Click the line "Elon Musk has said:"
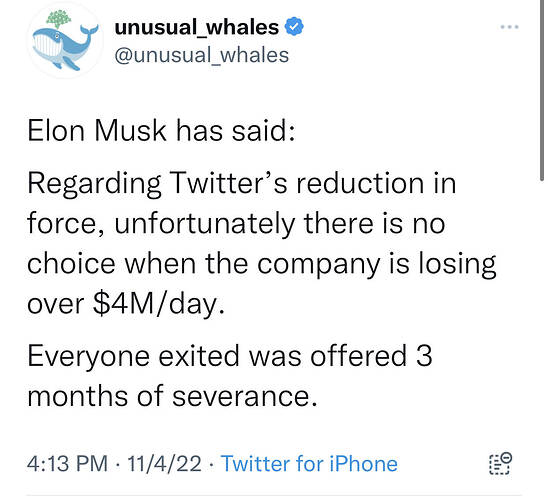This screenshot has height=499, width=548. click(x=161, y=131)
